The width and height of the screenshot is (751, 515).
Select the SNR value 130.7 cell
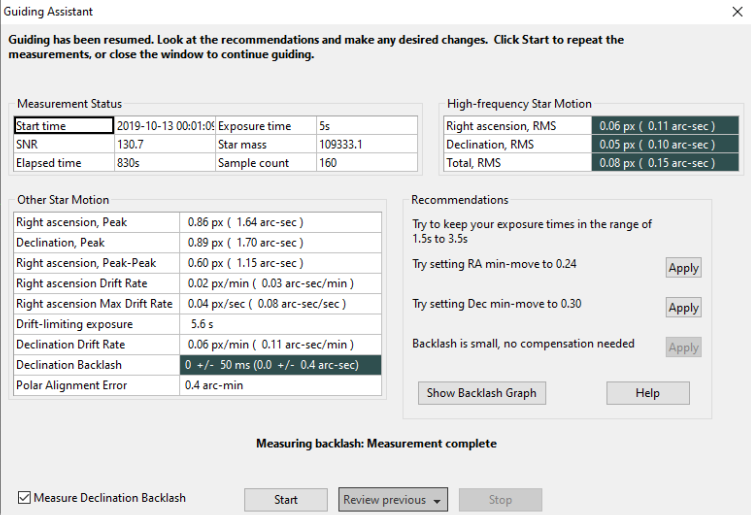pos(164,145)
